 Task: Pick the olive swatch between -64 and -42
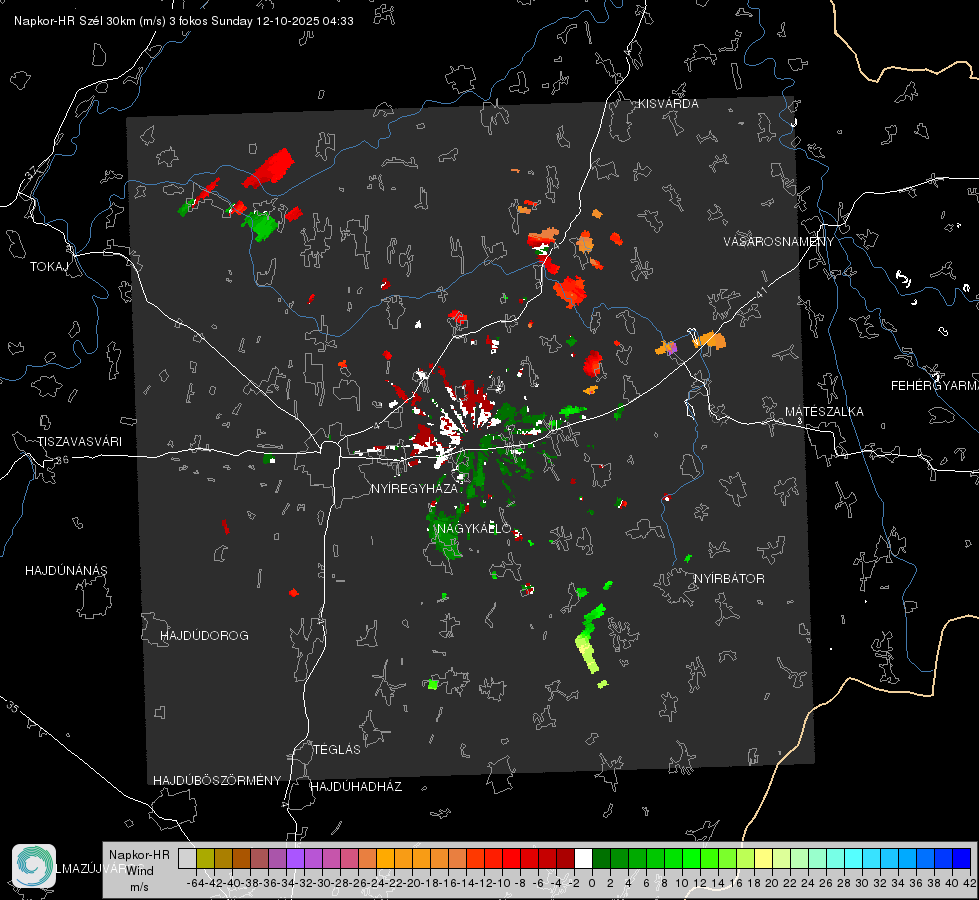[205, 858]
